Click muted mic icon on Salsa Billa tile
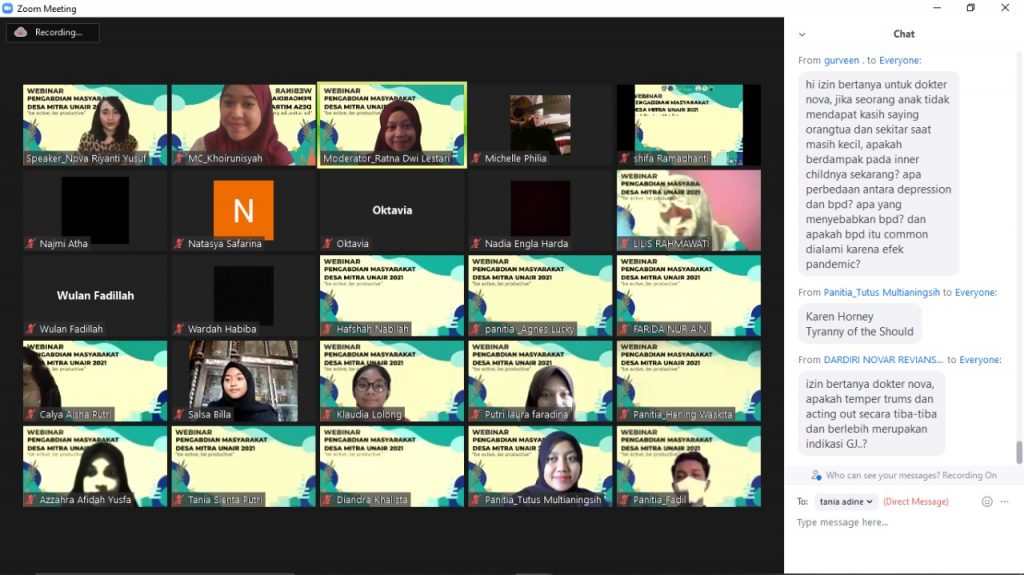The image size is (1024, 575). point(179,415)
